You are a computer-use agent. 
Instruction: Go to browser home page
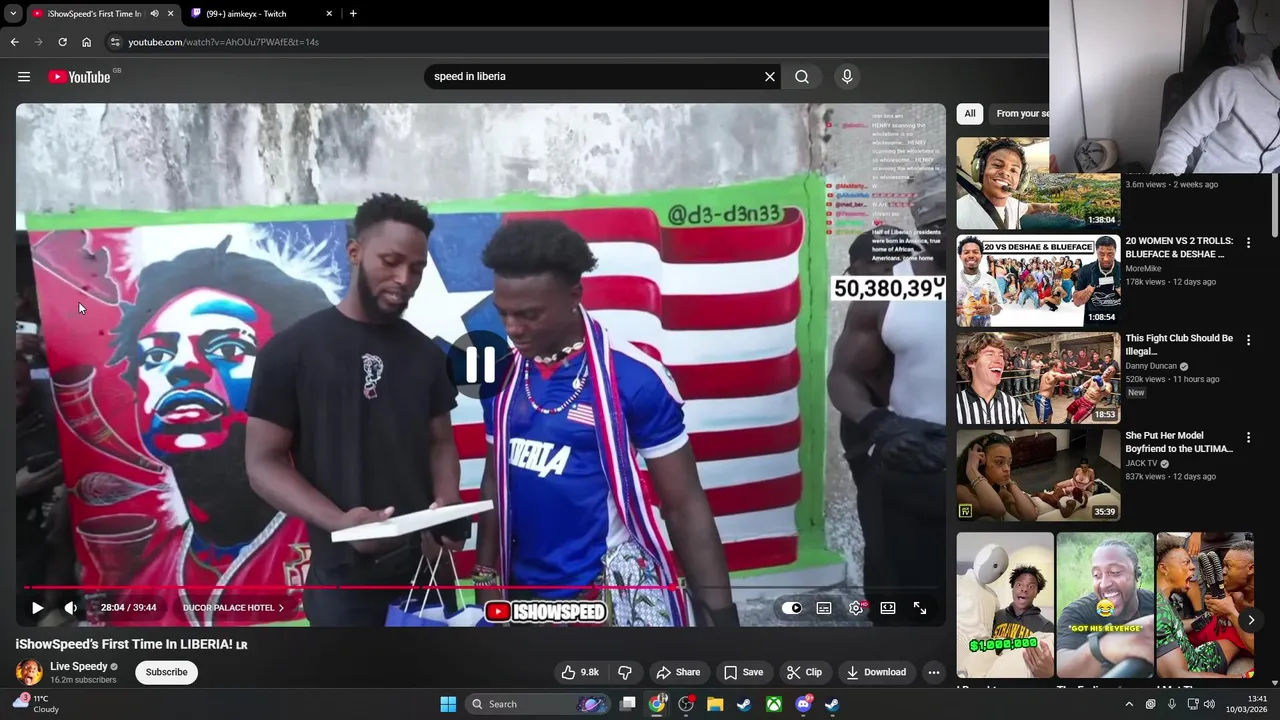[x=86, y=42]
